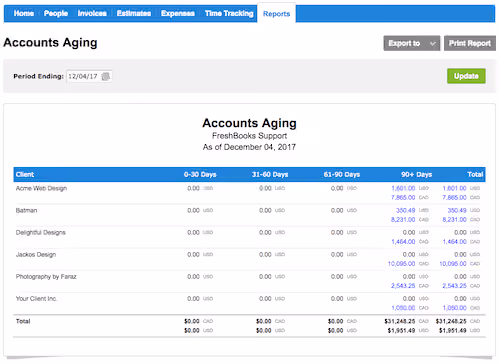The image size is (500, 364).
Task: Open Batman 90+ Days 350.49 USD amount
Action: point(405,210)
